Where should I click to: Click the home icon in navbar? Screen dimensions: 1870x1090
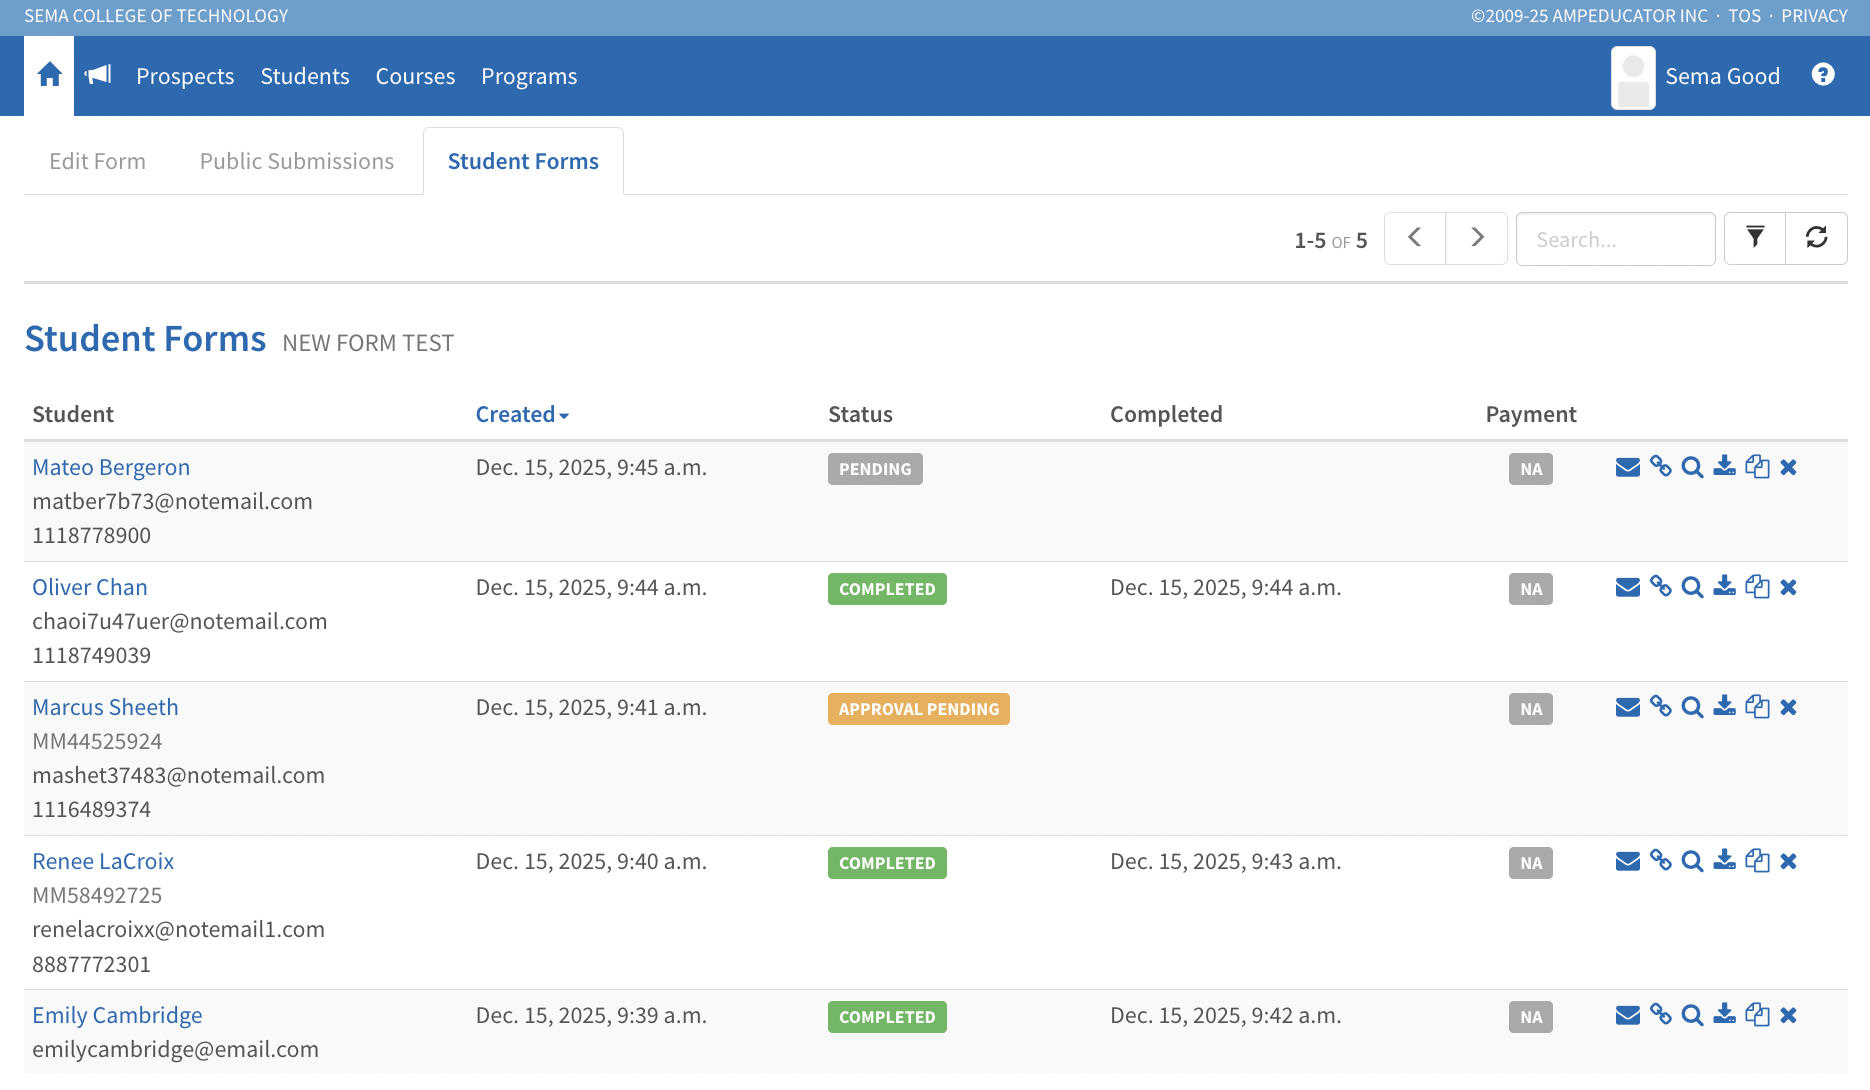pyautogui.click(x=49, y=75)
